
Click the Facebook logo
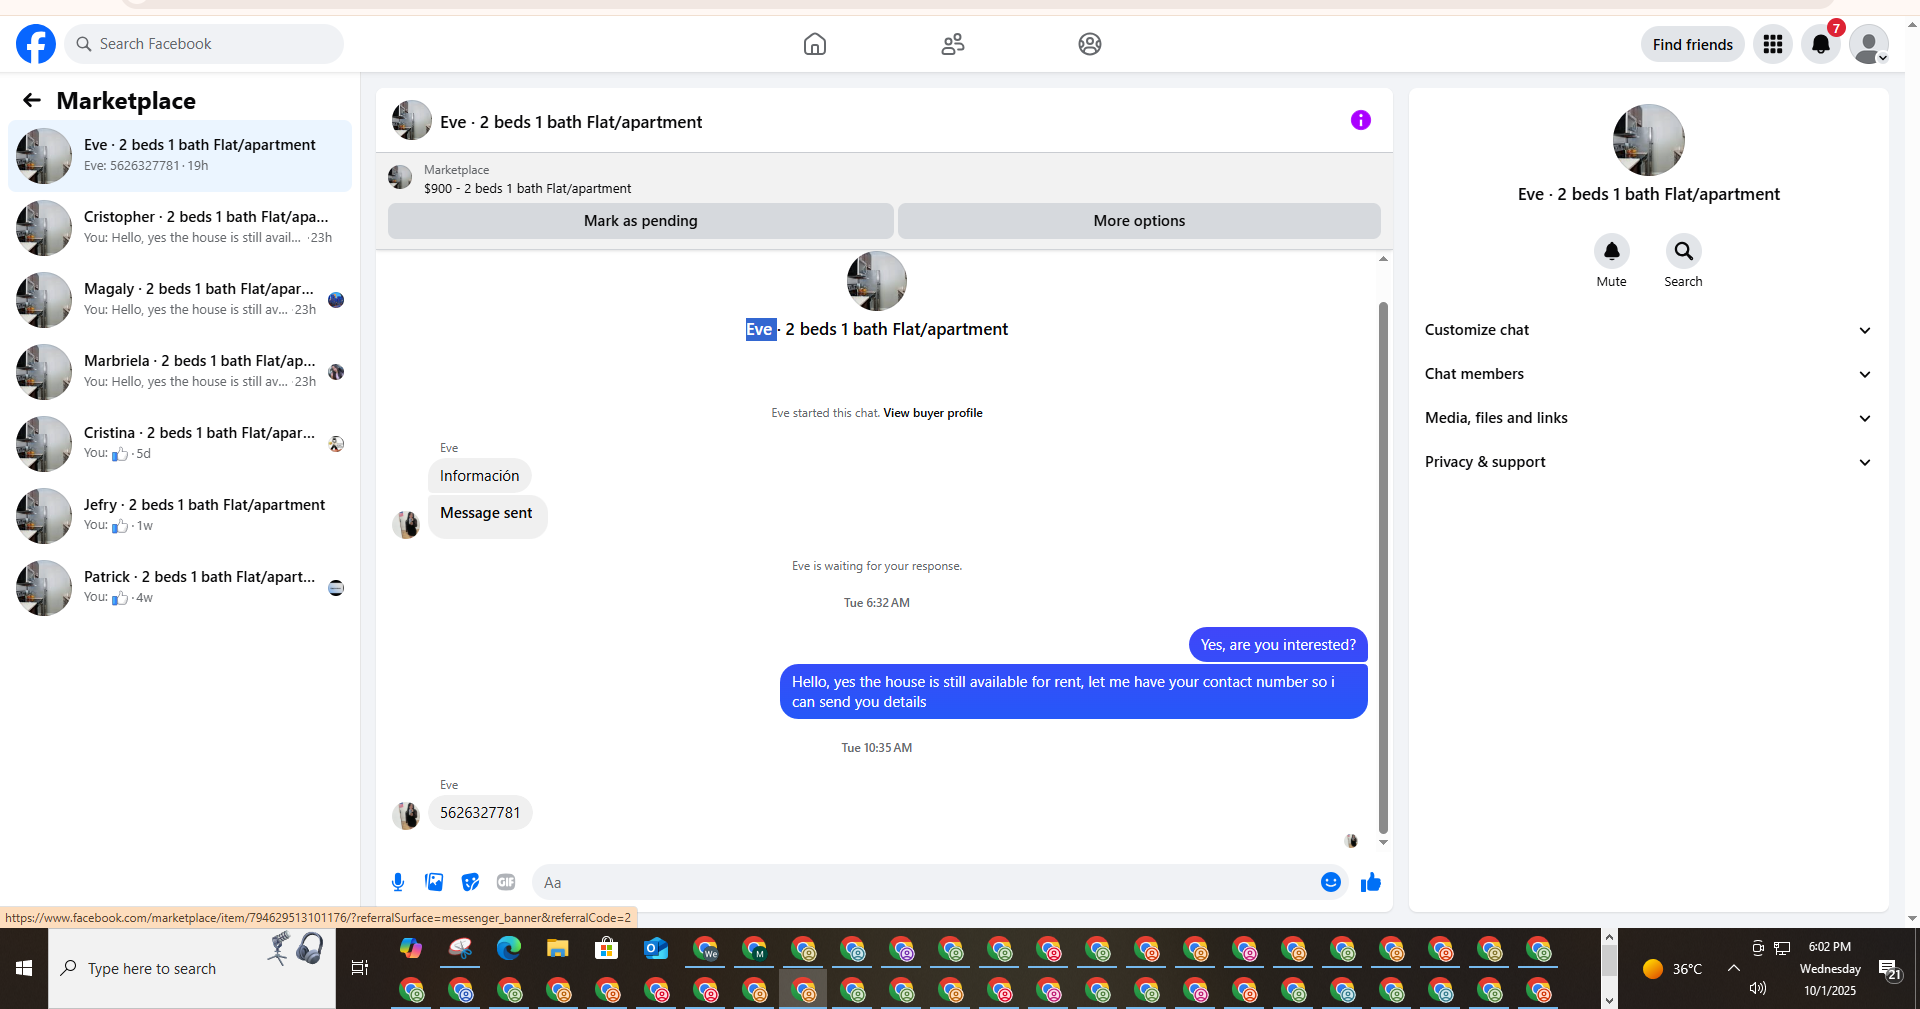point(36,44)
